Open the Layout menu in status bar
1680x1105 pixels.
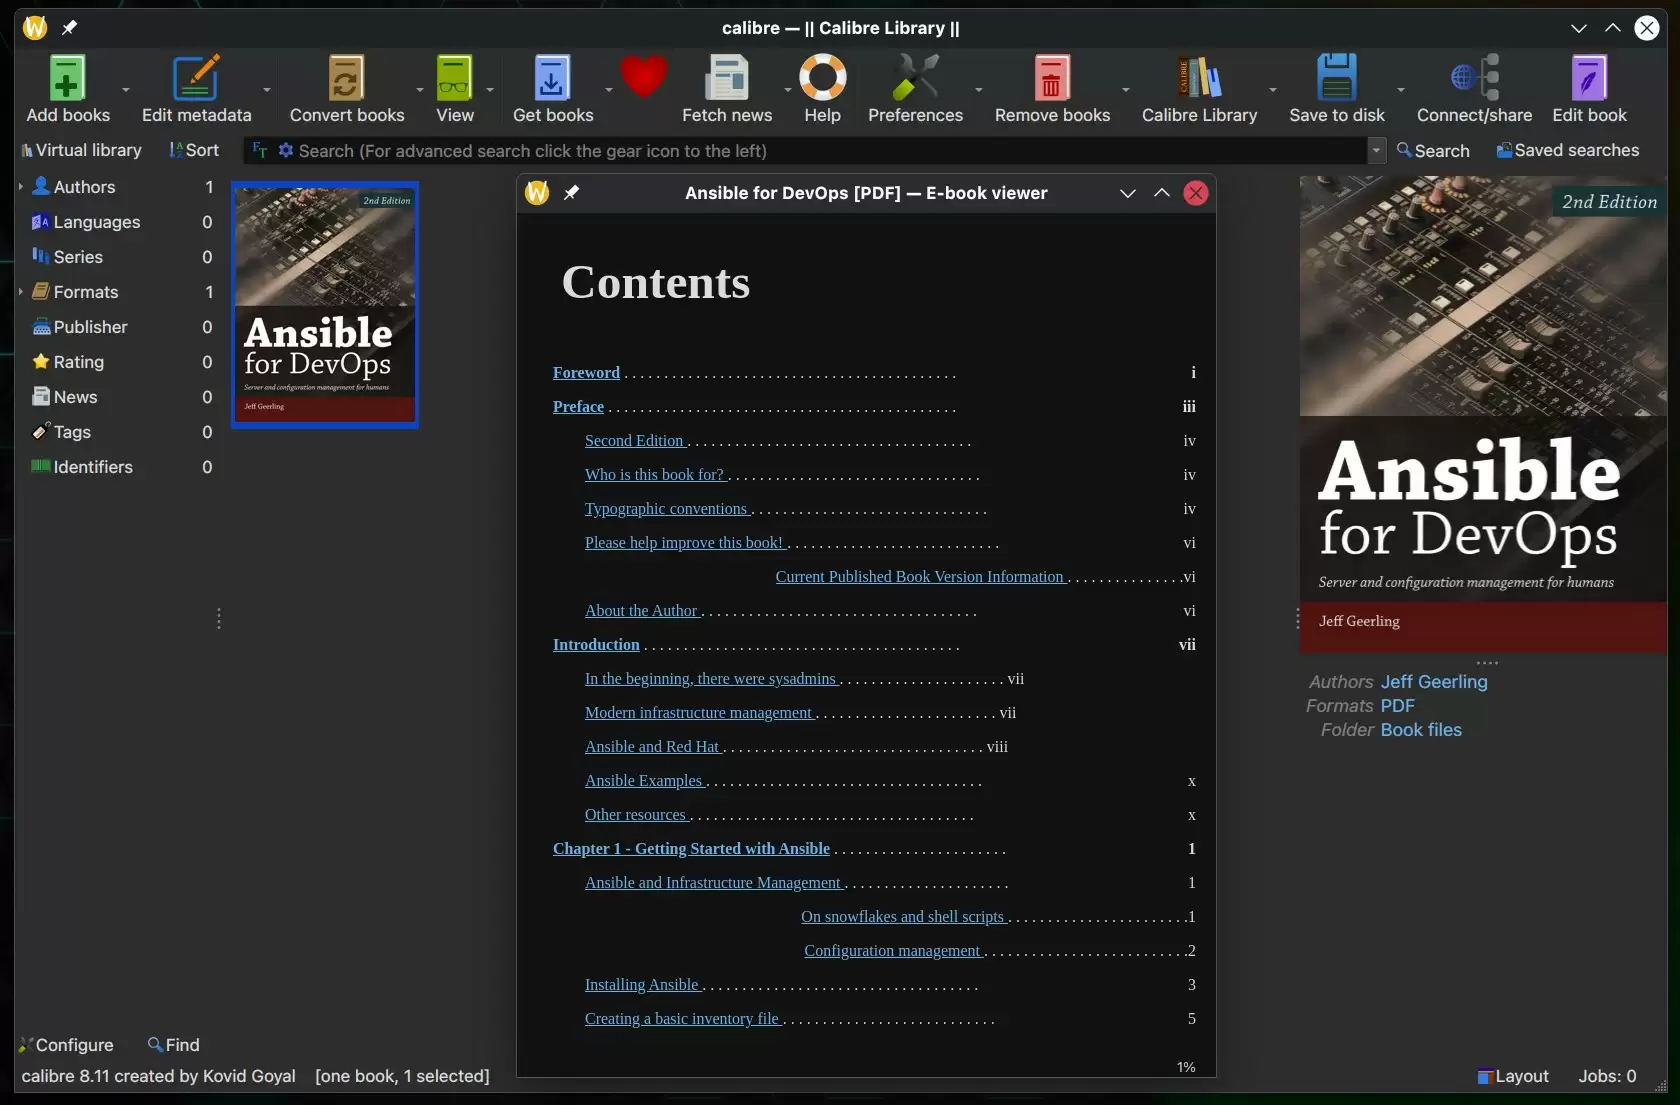pyautogui.click(x=1512, y=1076)
